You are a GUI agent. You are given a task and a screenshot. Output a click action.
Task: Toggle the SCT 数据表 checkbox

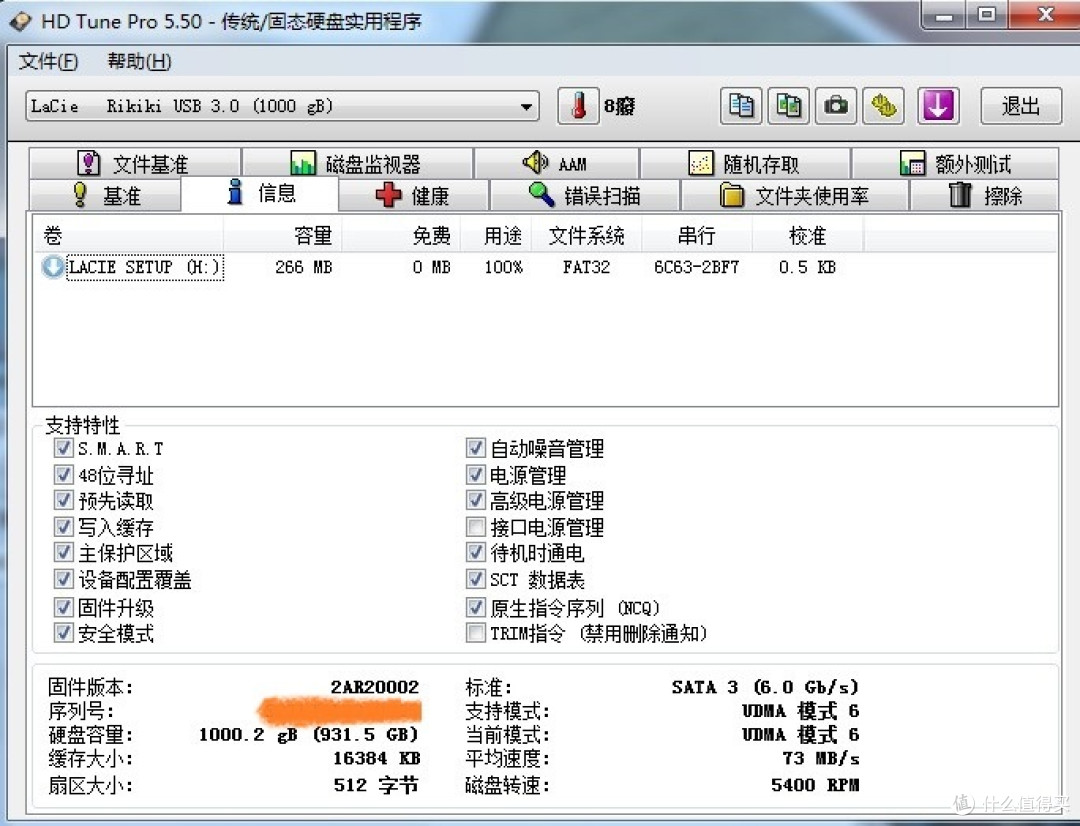475,579
